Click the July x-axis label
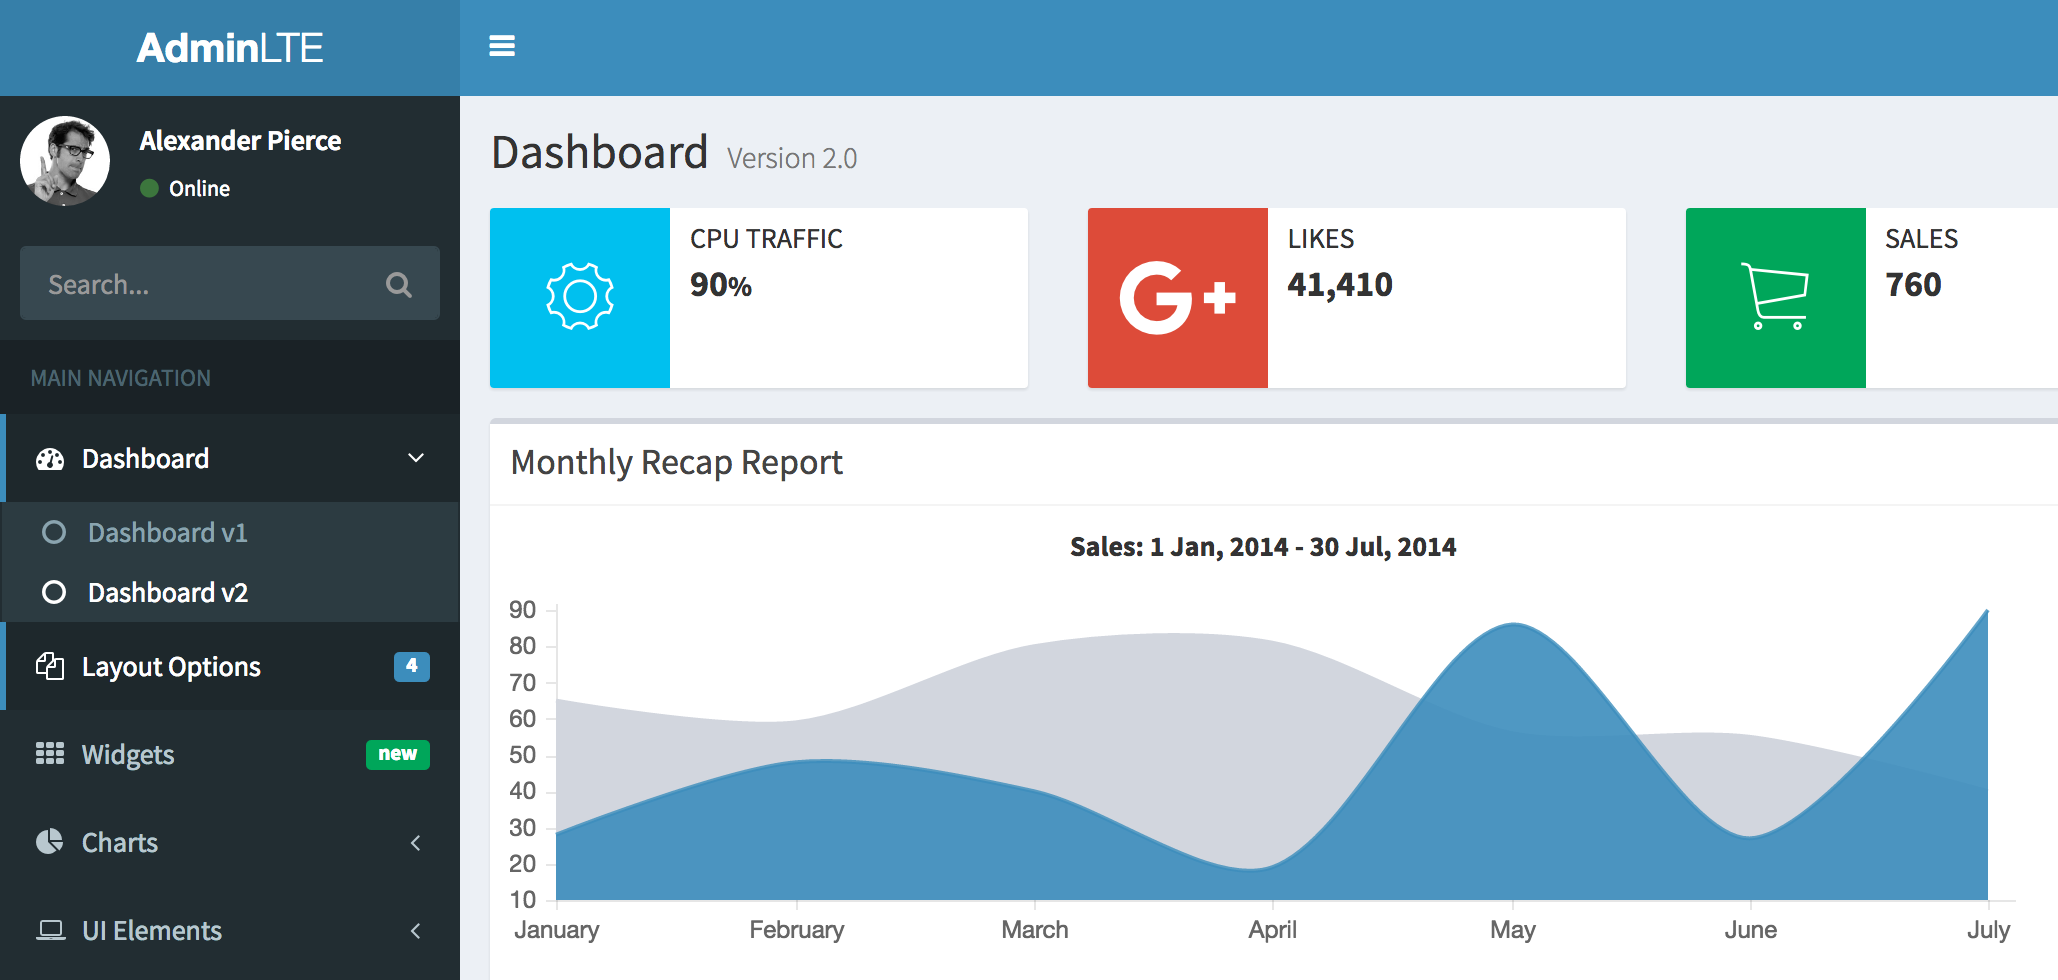2058x980 pixels. coord(1989,930)
